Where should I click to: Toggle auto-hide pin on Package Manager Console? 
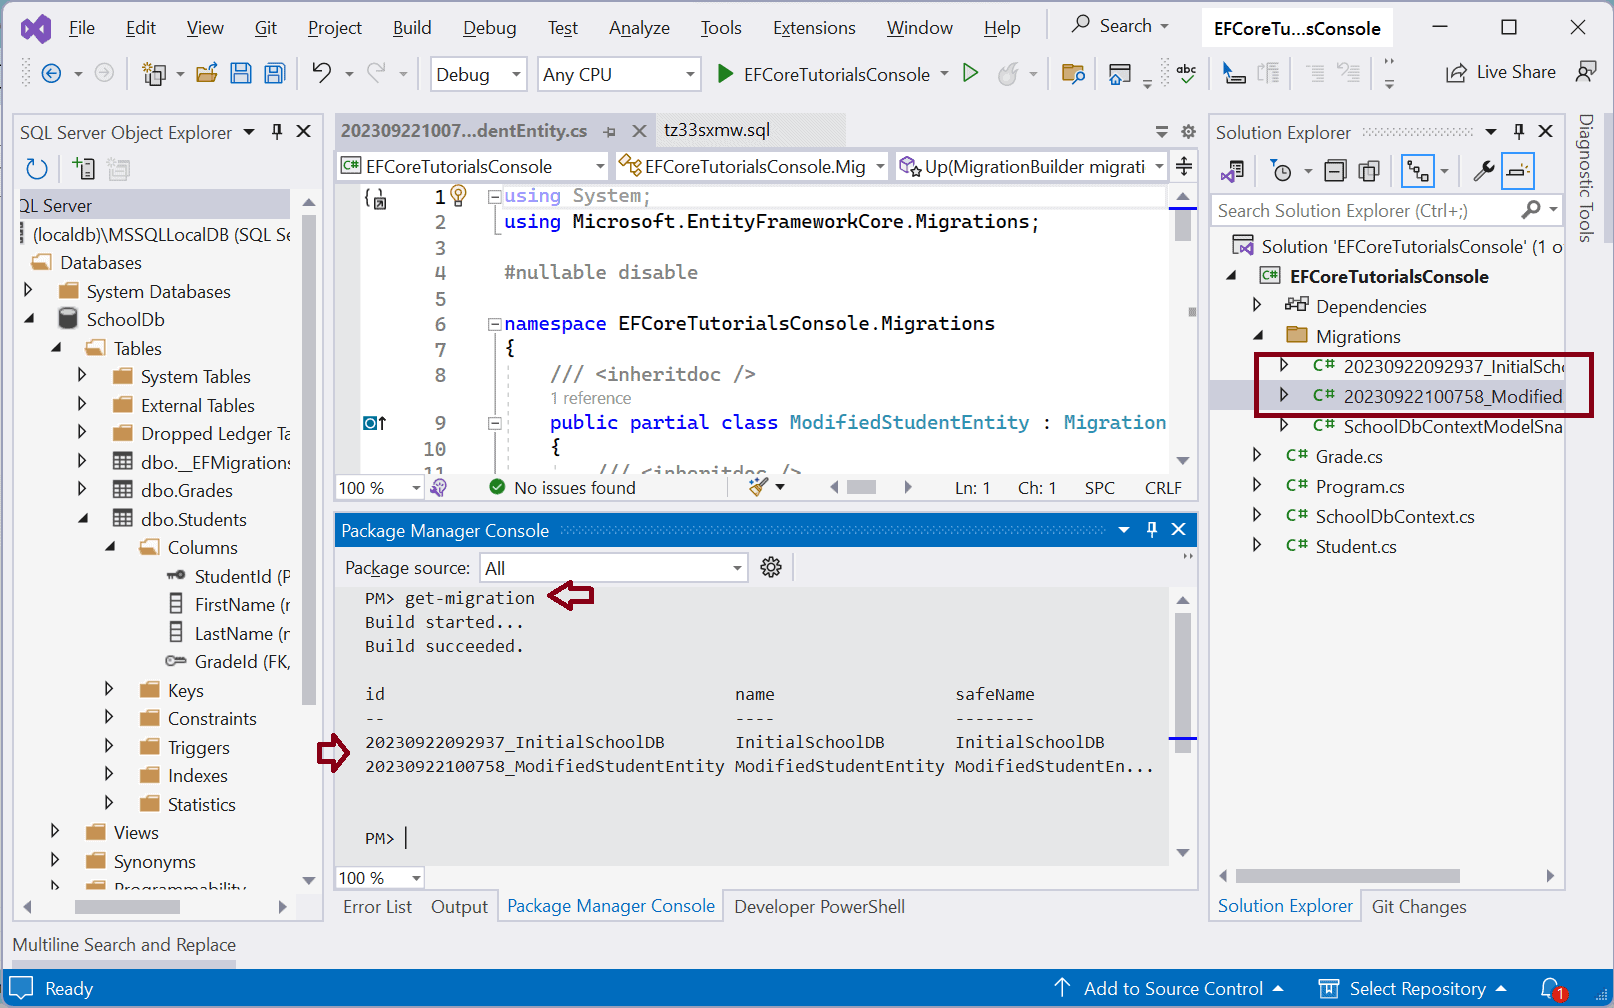click(1151, 530)
